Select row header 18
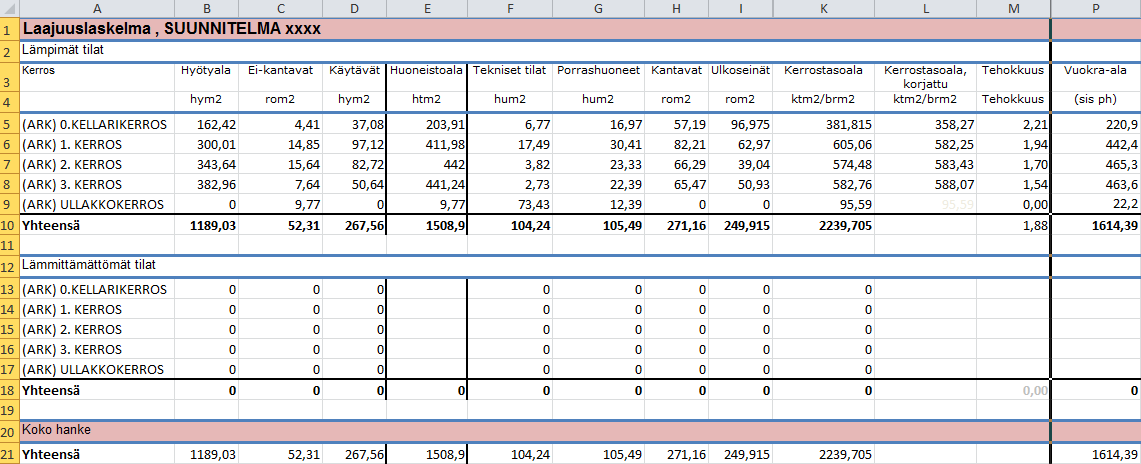 9,391
